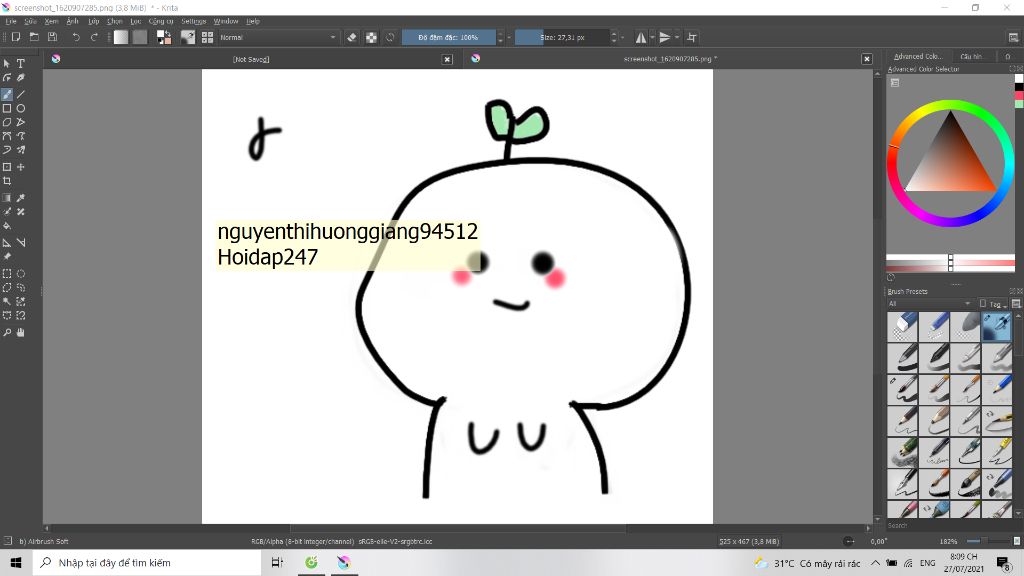Select the Crop tool
The image size is (1024, 576).
(7, 181)
